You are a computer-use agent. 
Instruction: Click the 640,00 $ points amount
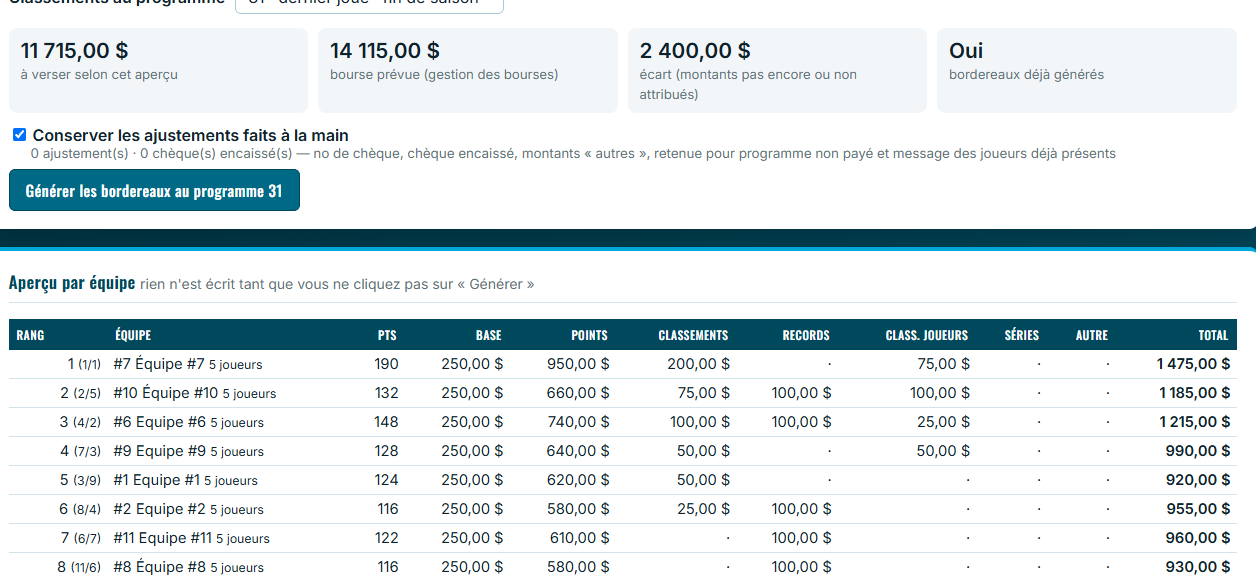(x=577, y=451)
